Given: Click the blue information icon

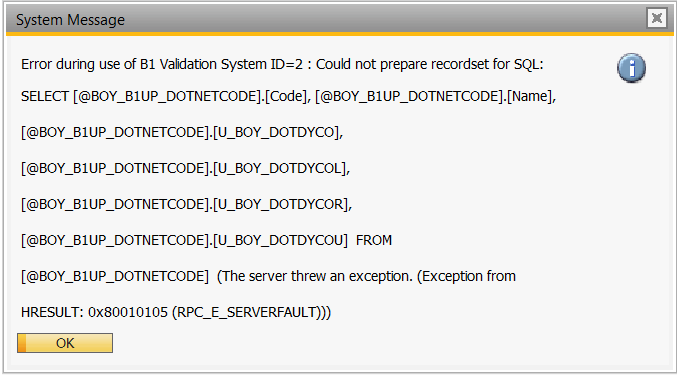Looking at the screenshot, I should pyautogui.click(x=631, y=68).
